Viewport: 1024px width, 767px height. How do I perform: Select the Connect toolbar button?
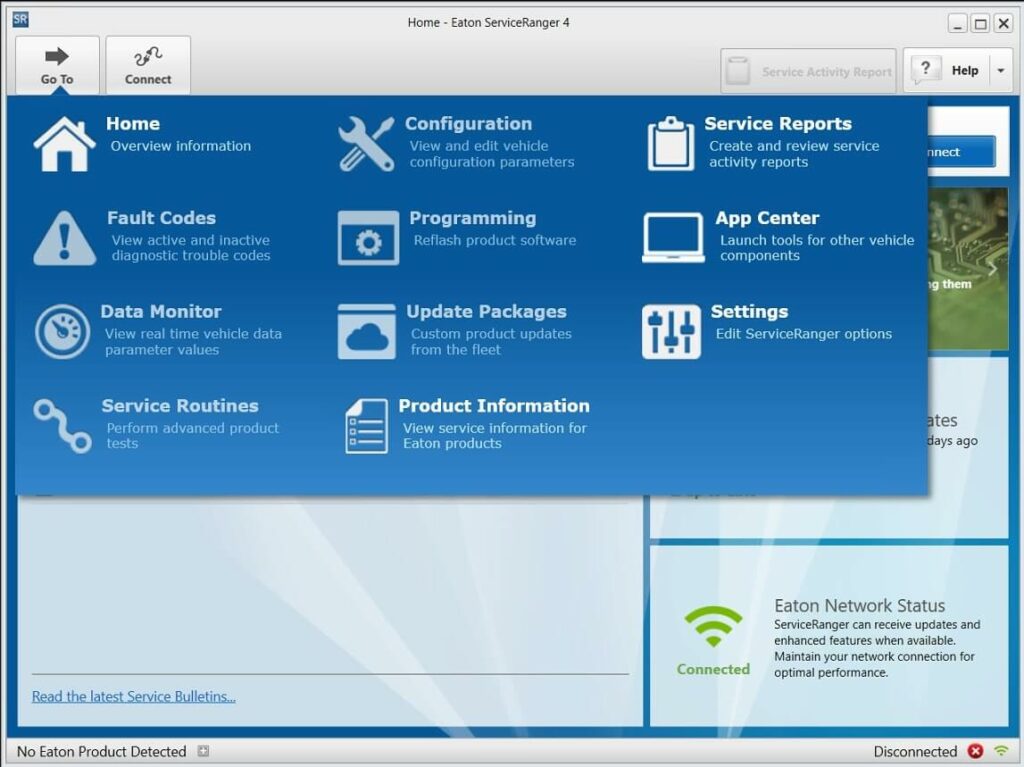pyautogui.click(x=147, y=64)
